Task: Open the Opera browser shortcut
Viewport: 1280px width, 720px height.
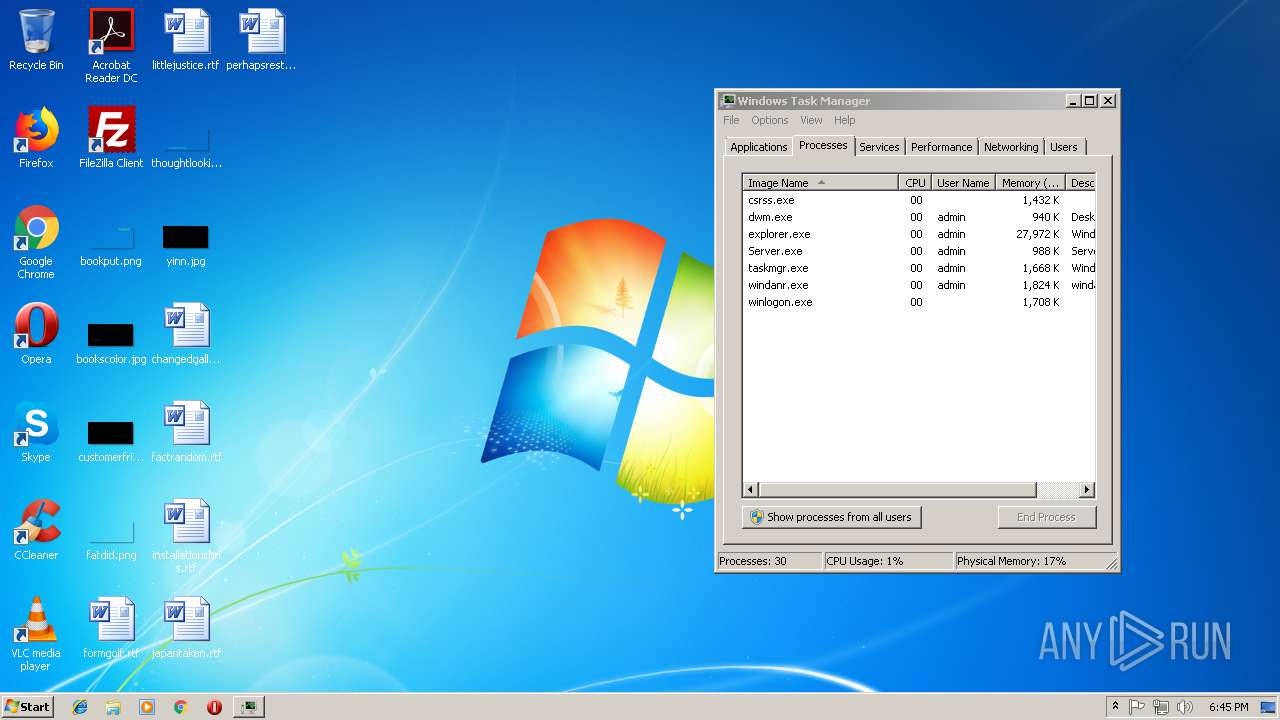Action: coord(36,334)
